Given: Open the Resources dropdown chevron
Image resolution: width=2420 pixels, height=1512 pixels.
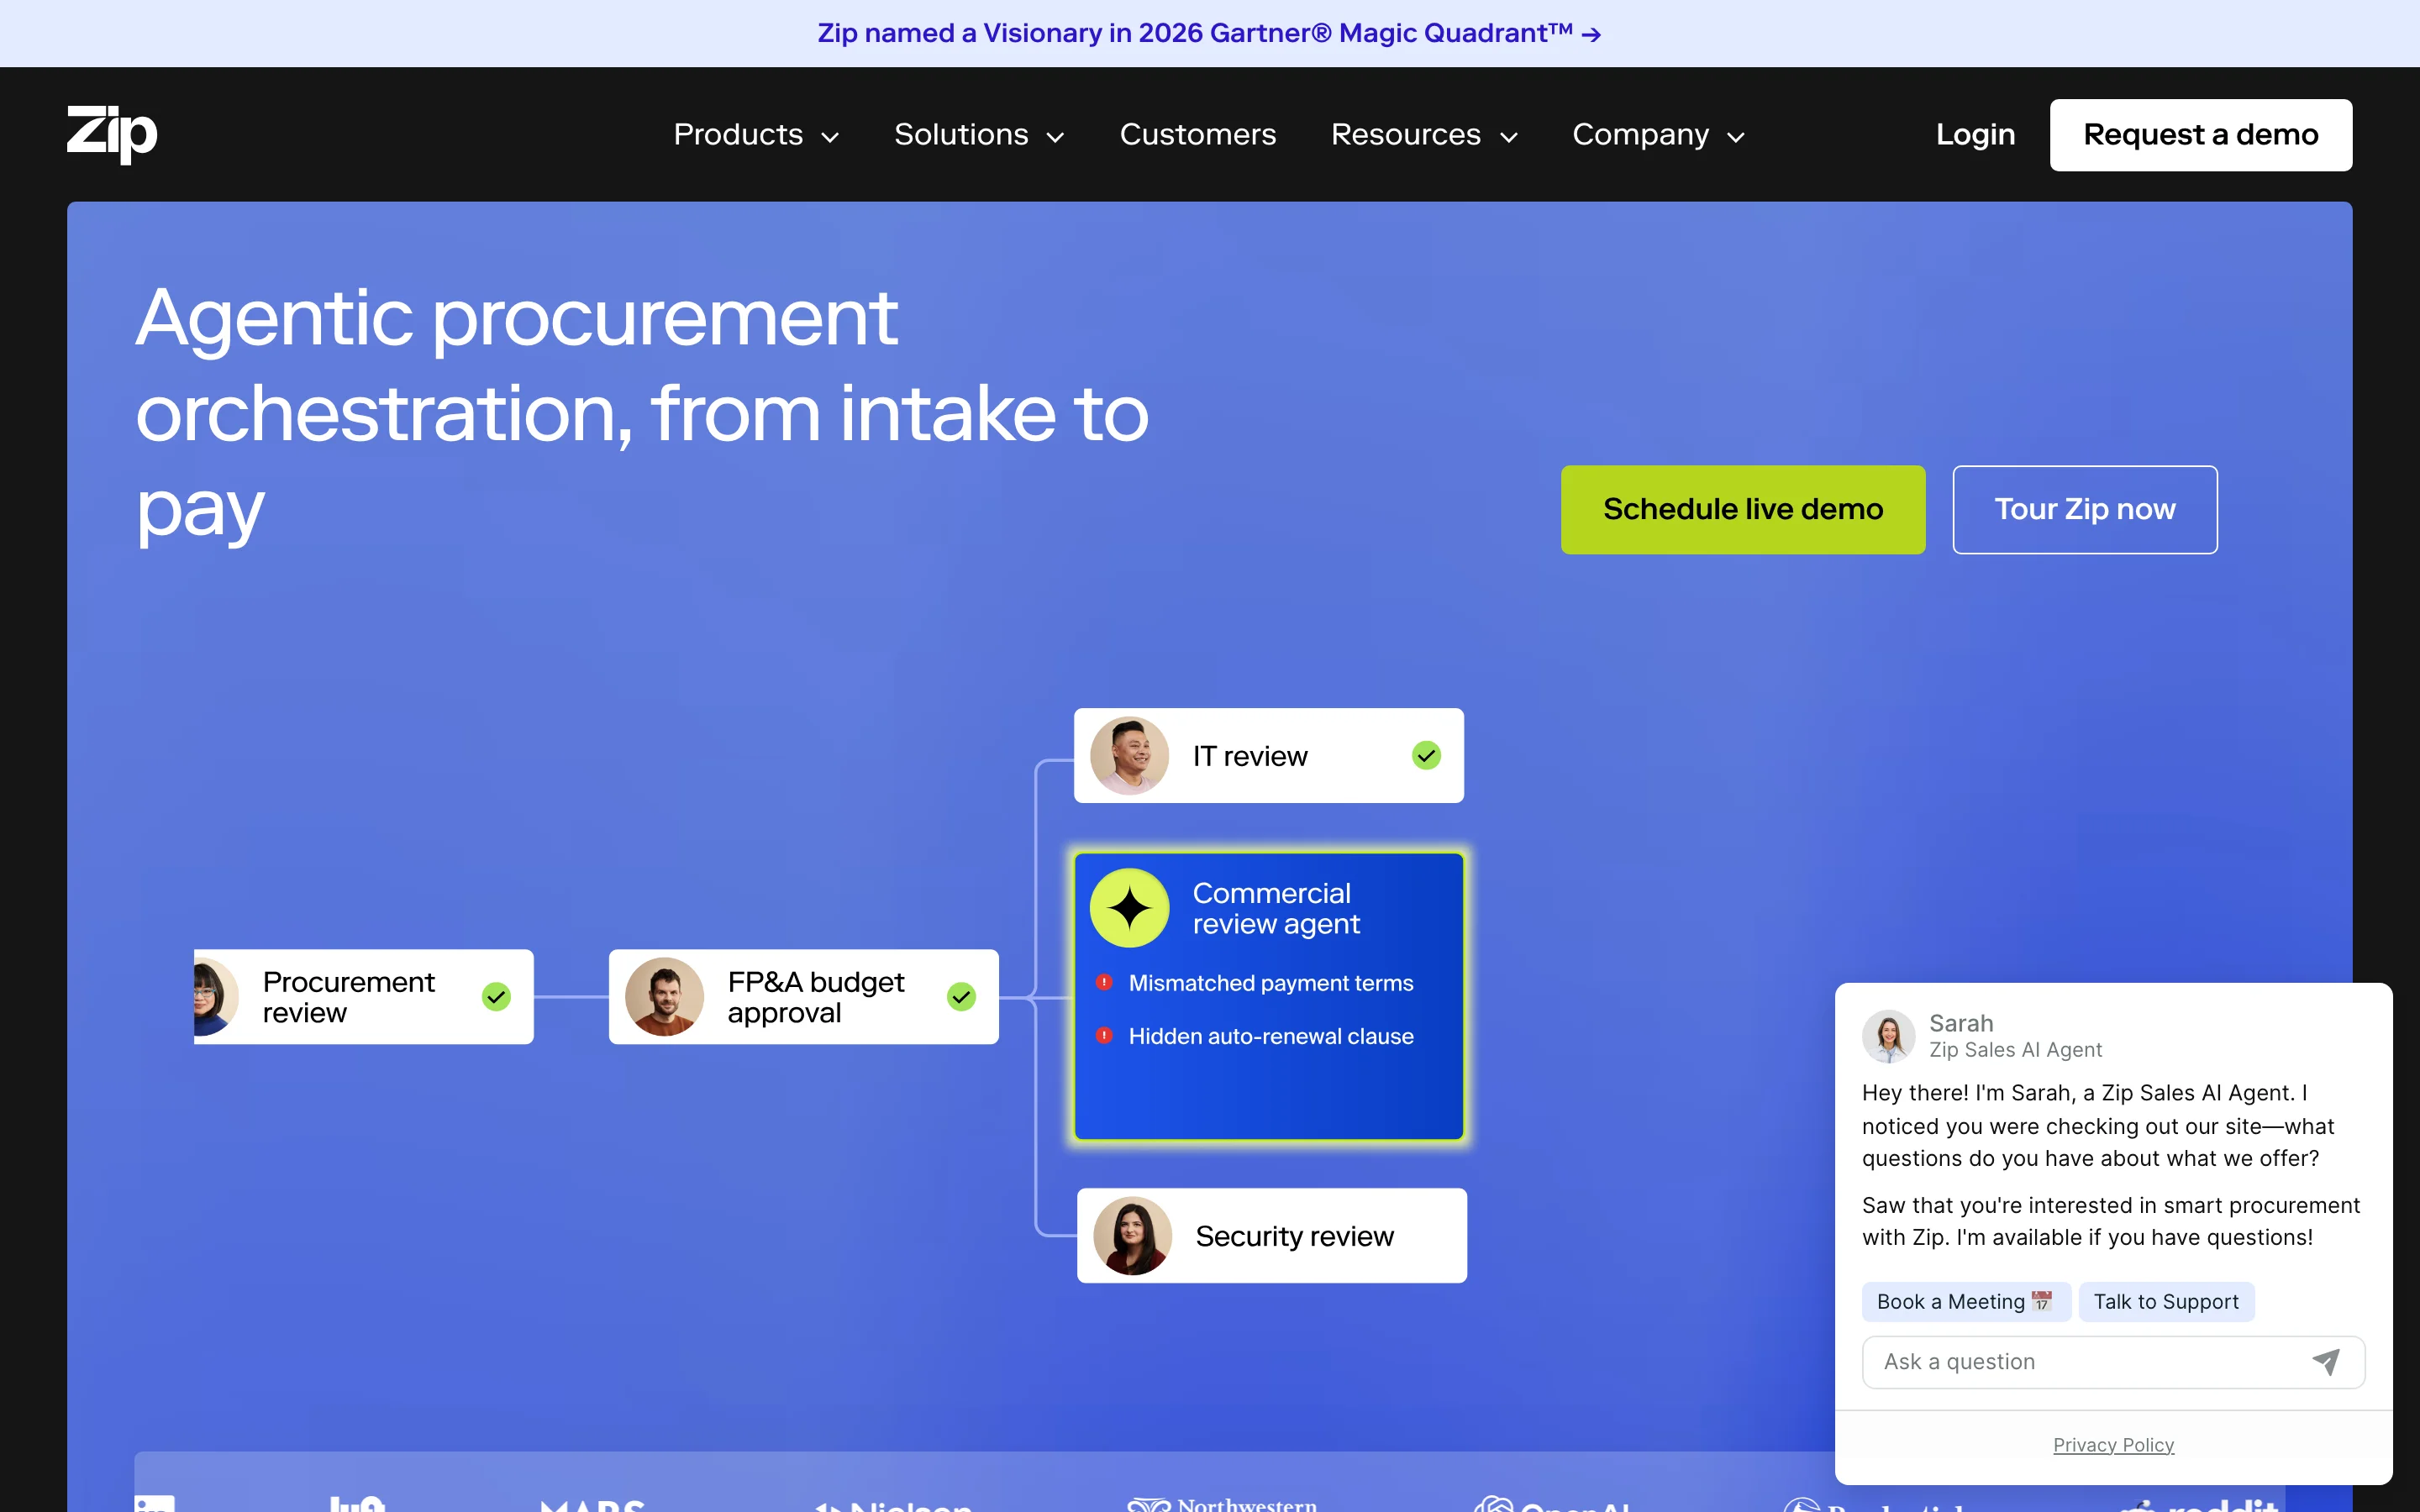Looking at the screenshot, I should click(x=1509, y=137).
